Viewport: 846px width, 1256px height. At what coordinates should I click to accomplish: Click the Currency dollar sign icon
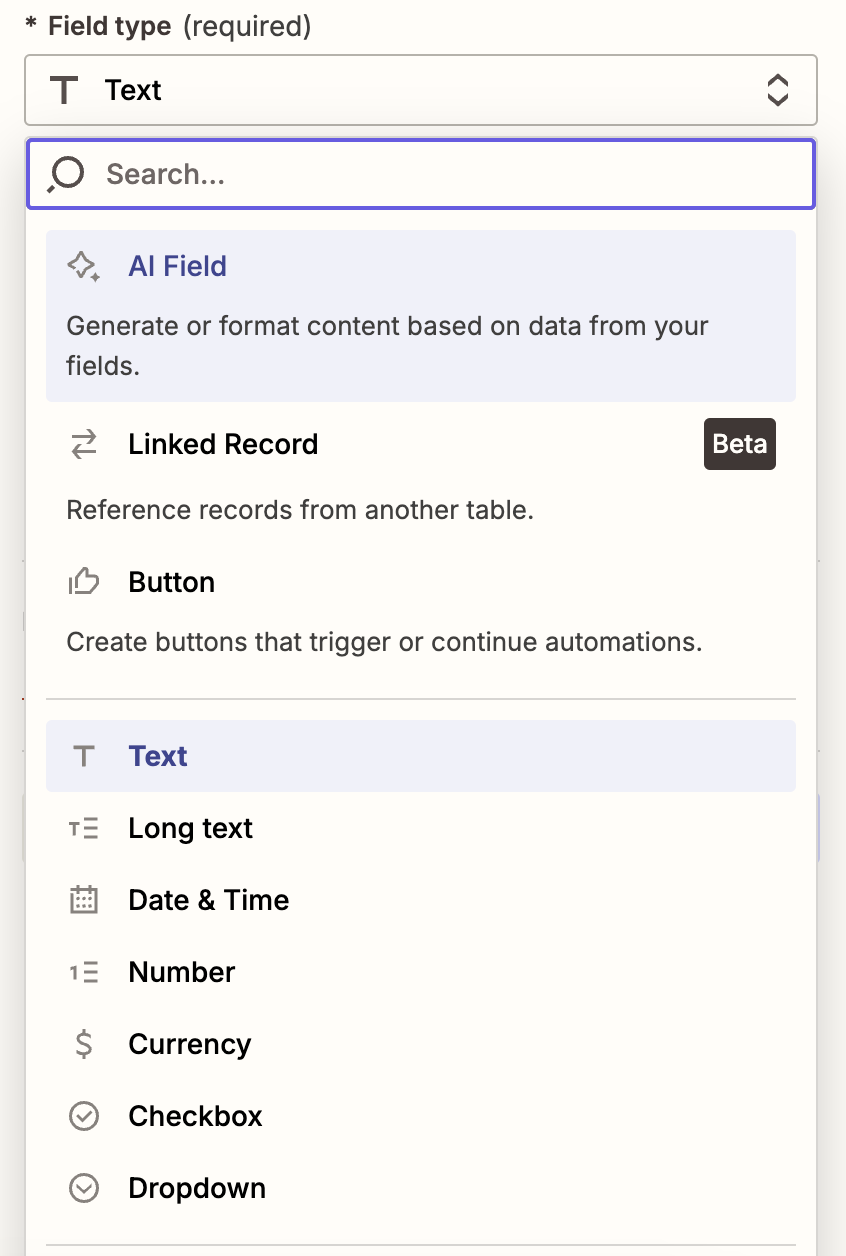point(84,1044)
